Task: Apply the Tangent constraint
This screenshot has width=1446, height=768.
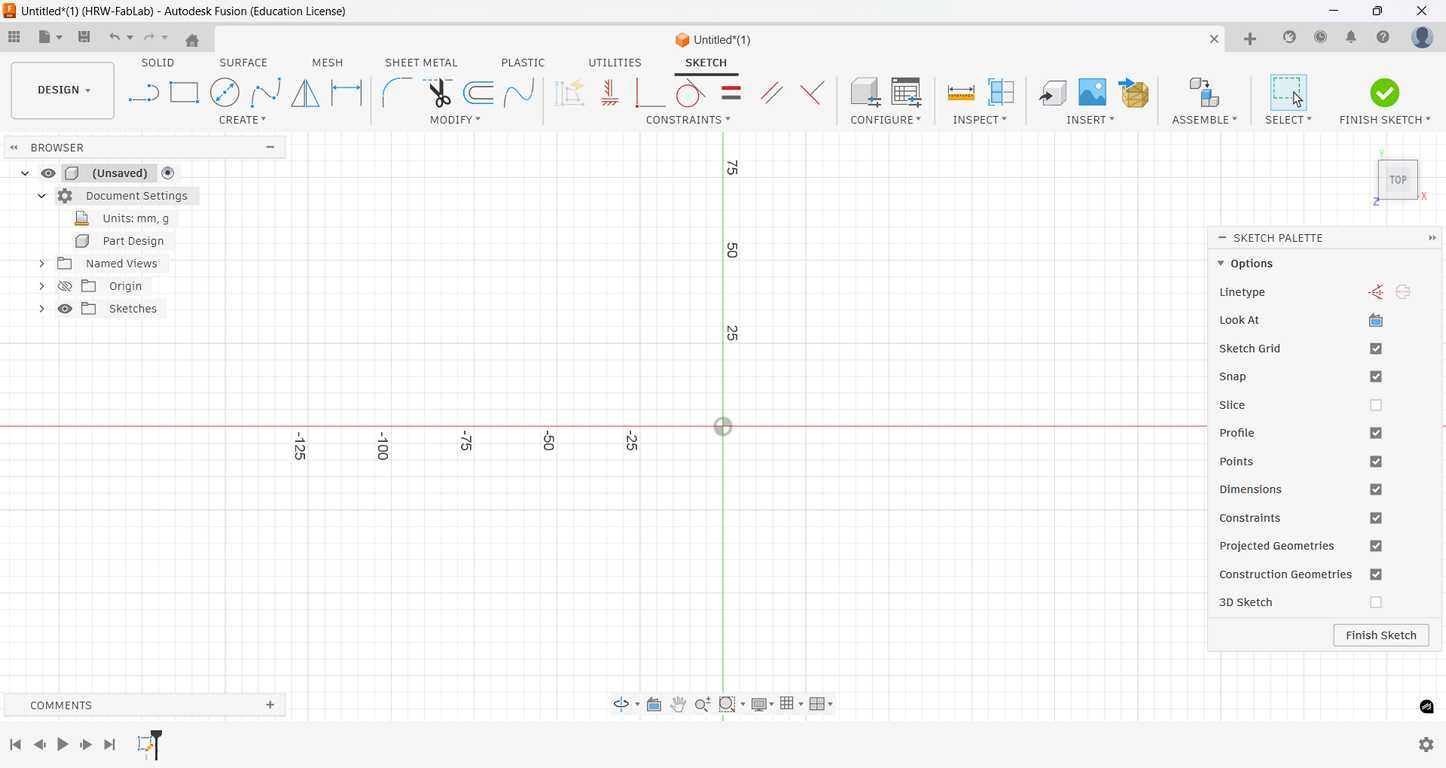Action: [690, 93]
